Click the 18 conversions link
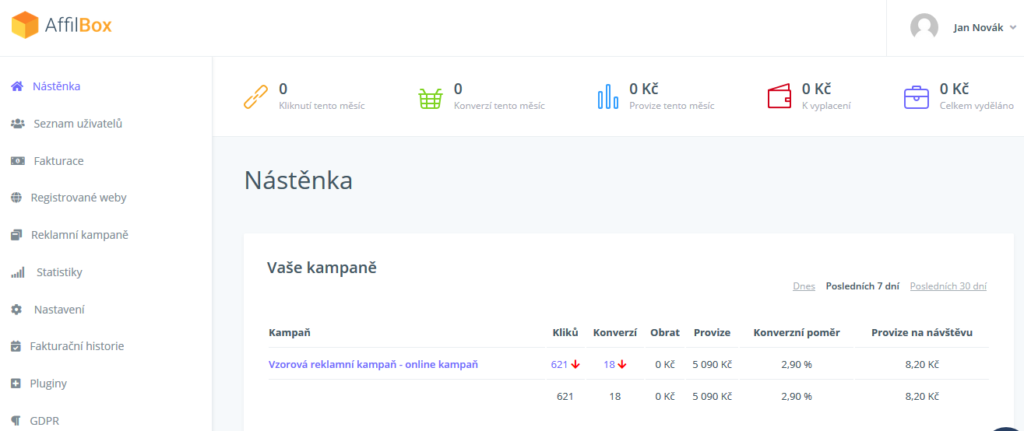1024x431 pixels. (x=609, y=364)
